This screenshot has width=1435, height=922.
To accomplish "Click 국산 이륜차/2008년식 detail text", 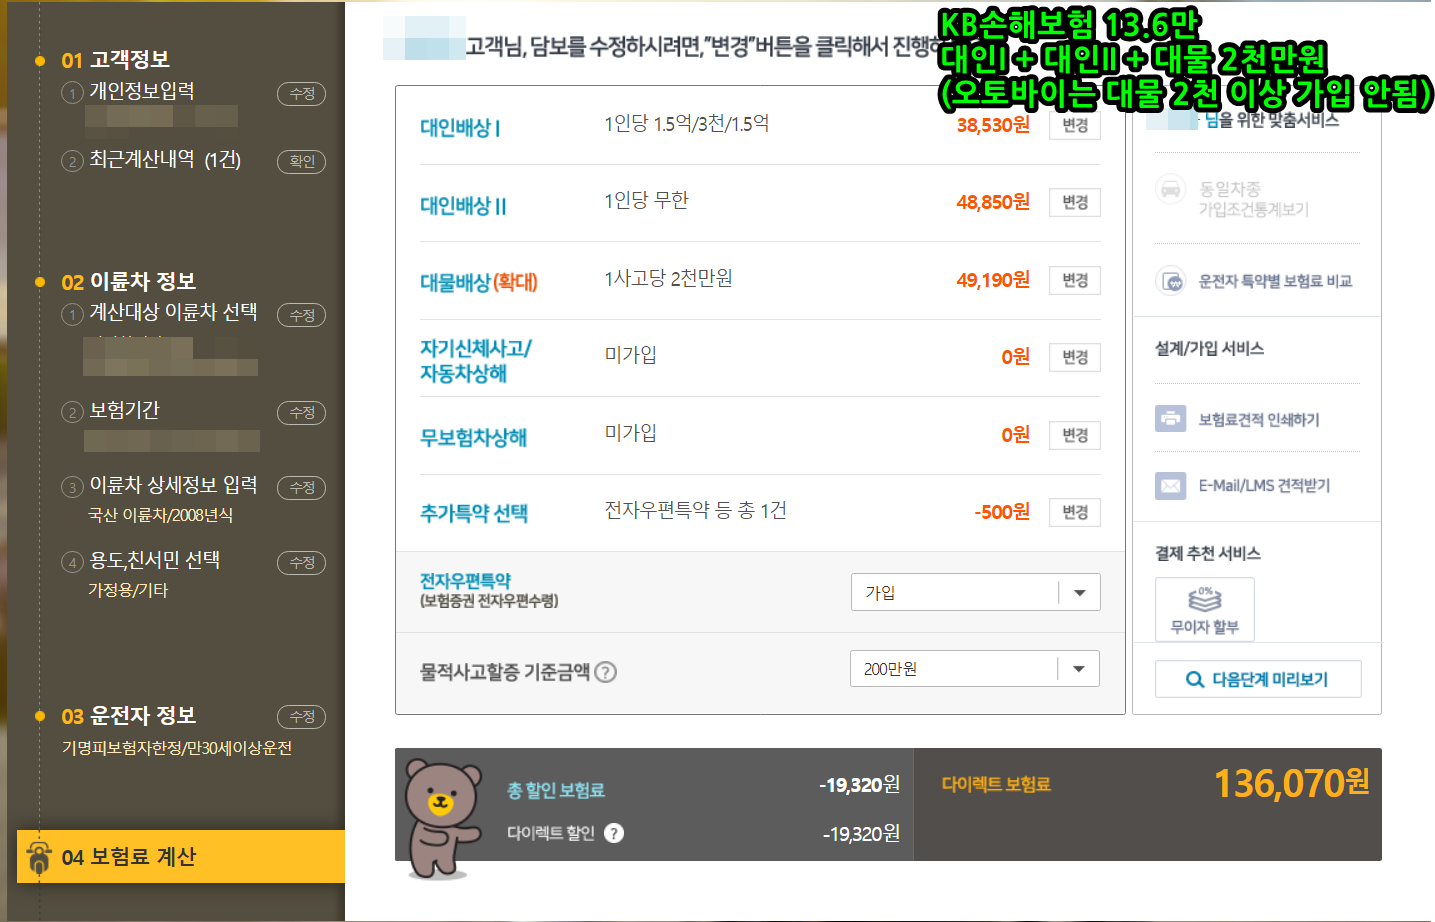I will coord(160,515).
